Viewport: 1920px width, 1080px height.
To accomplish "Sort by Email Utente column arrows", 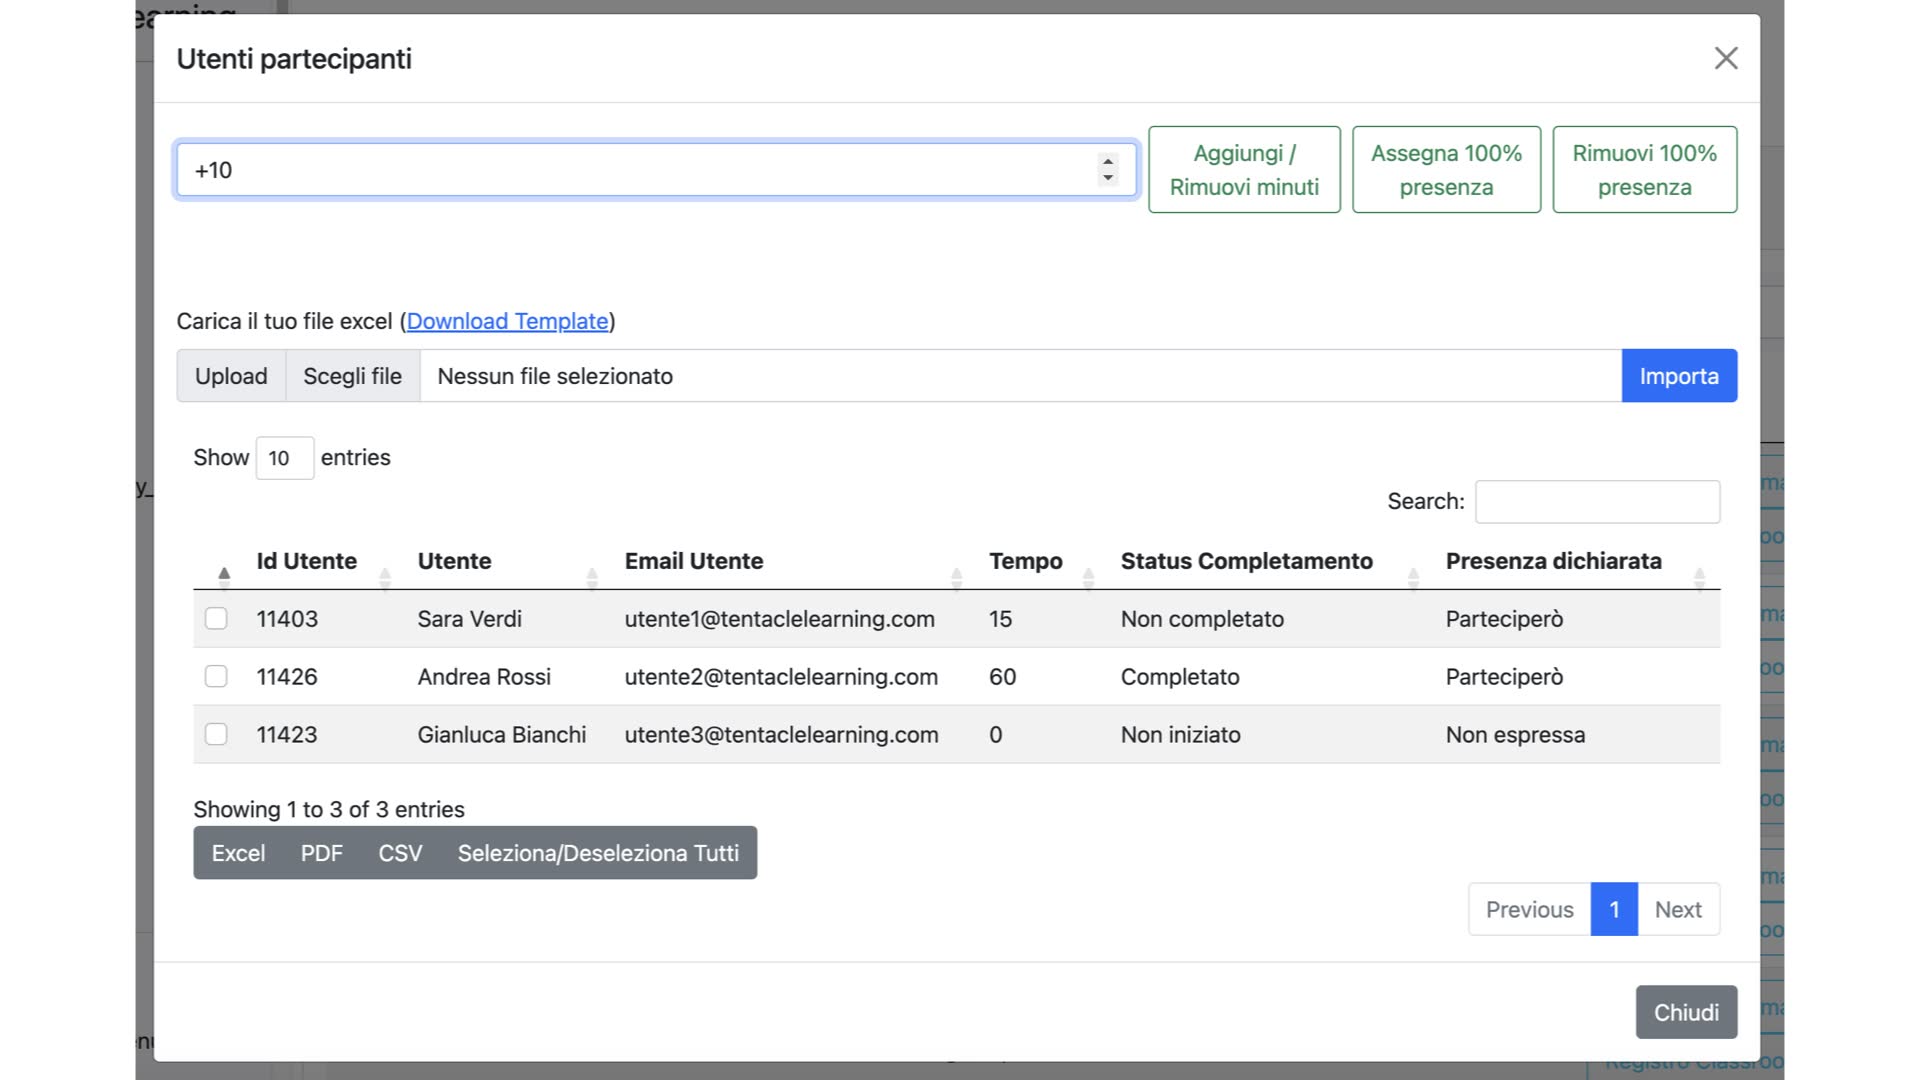I will pyautogui.click(x=956, y=577).
